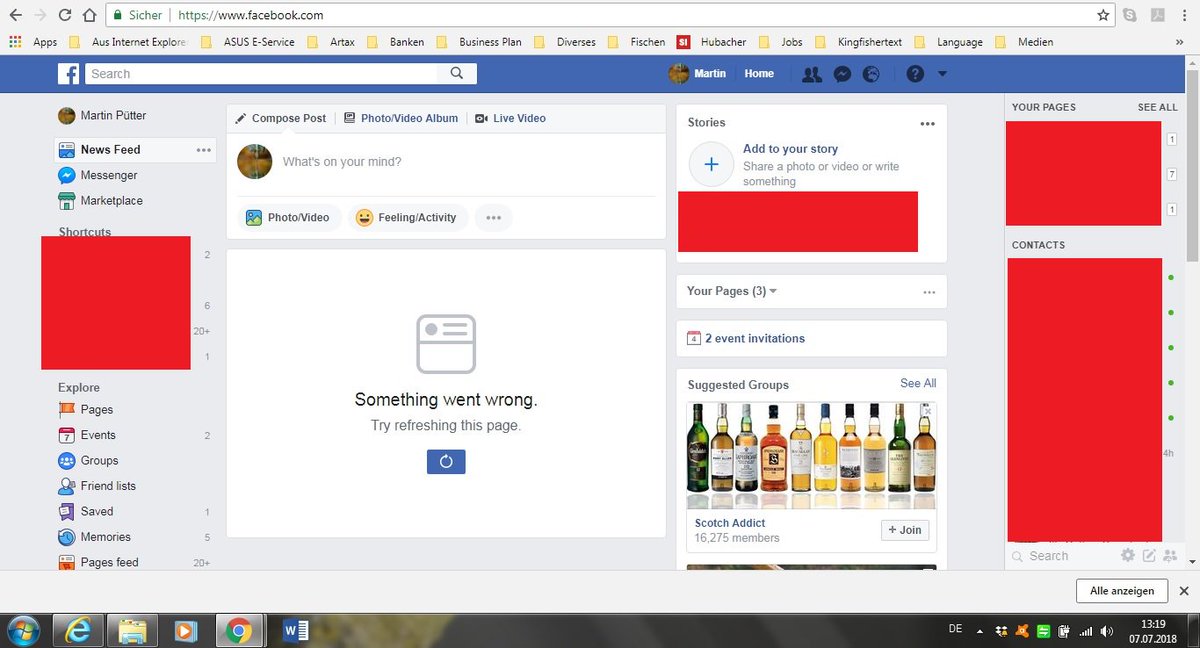
Task: Open the Friend Requests icon in header
Action: 812,74
